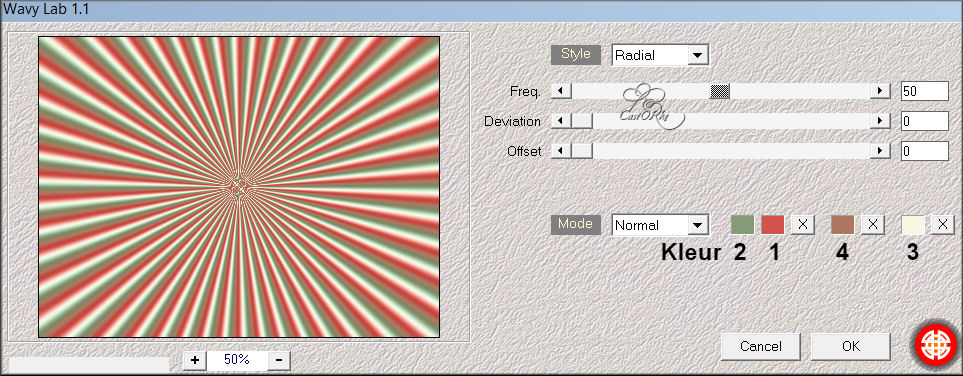Remove the red color with its X
The image size is (963, 376).
coord(802,225)
